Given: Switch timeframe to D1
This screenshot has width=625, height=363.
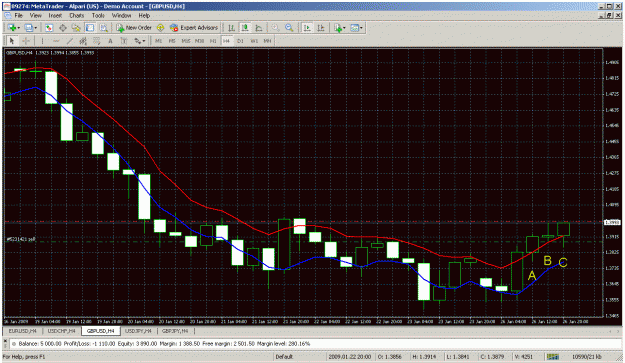Looking at the screenshot, I should click(x=240, y=41).
